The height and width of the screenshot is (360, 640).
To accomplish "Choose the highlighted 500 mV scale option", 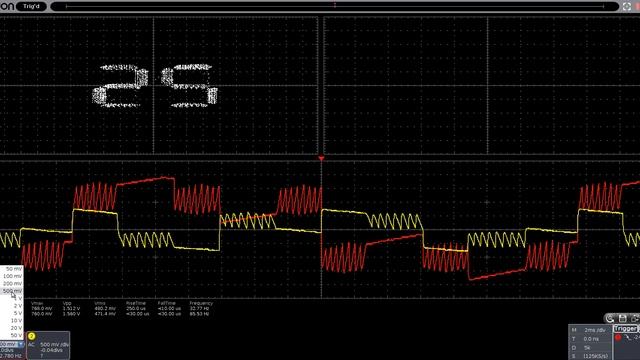I will click(x=11, y=291).
